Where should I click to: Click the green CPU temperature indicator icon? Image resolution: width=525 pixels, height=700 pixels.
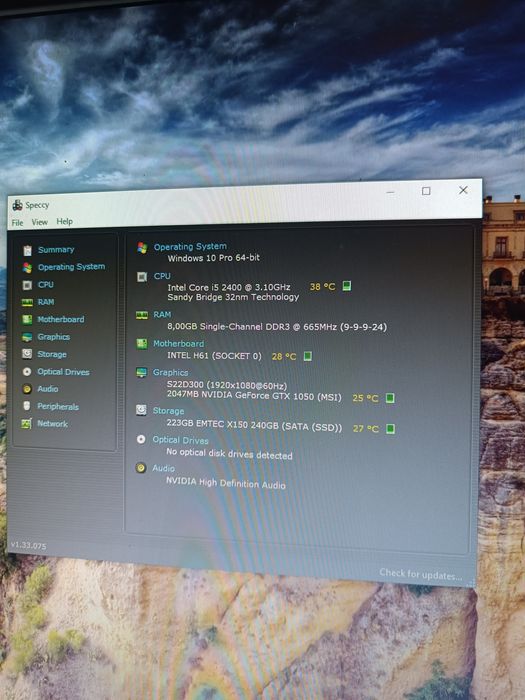(346, 286)
